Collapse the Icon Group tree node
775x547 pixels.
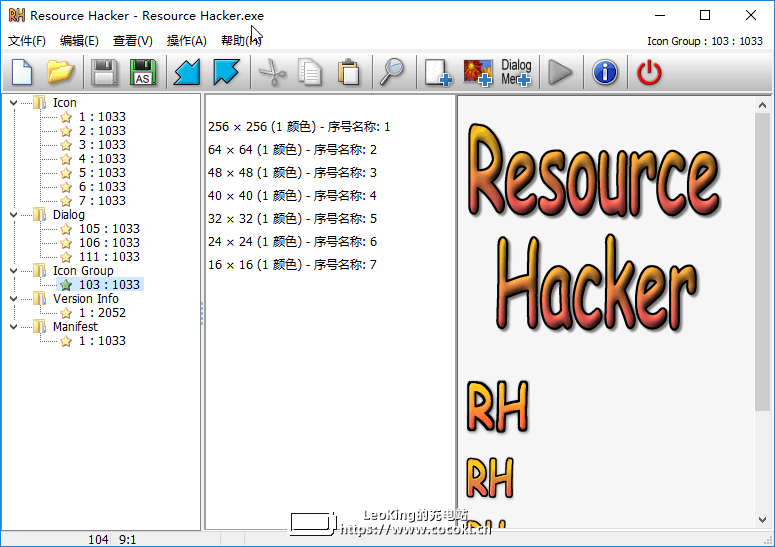click(13, 271)
